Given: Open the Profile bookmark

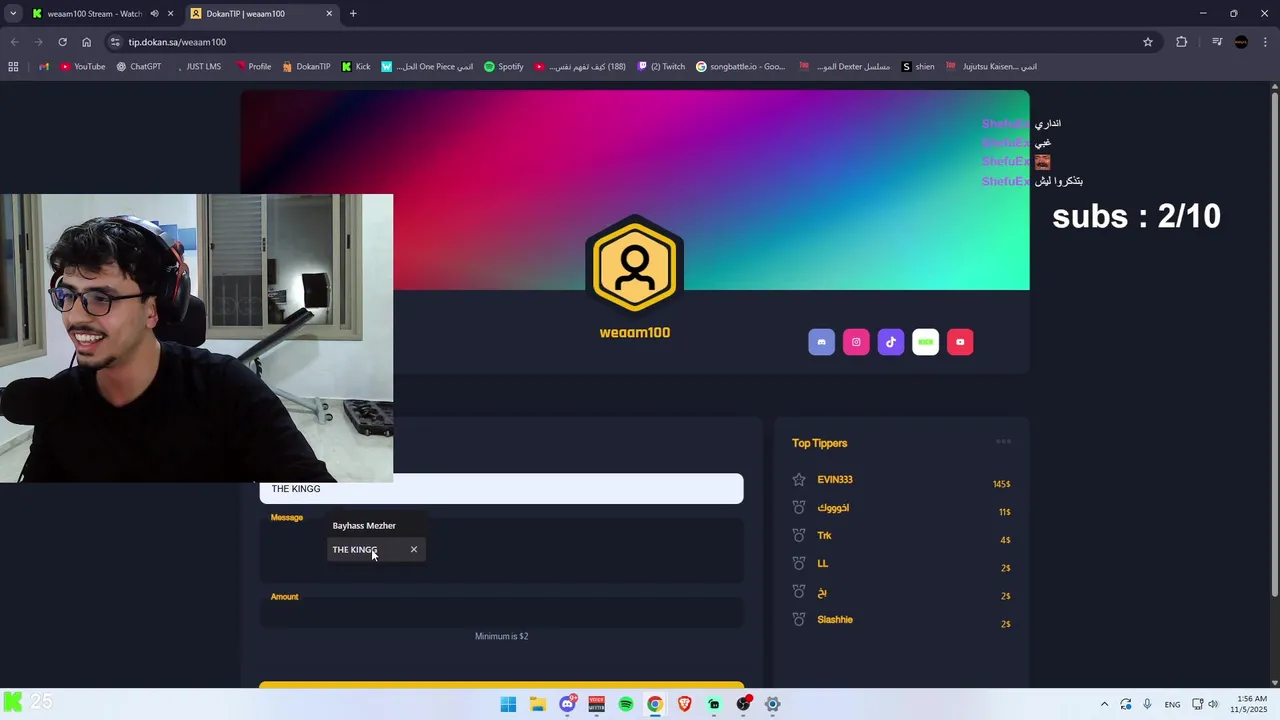Looking at the screenshot, I should [x=253, y=67].
